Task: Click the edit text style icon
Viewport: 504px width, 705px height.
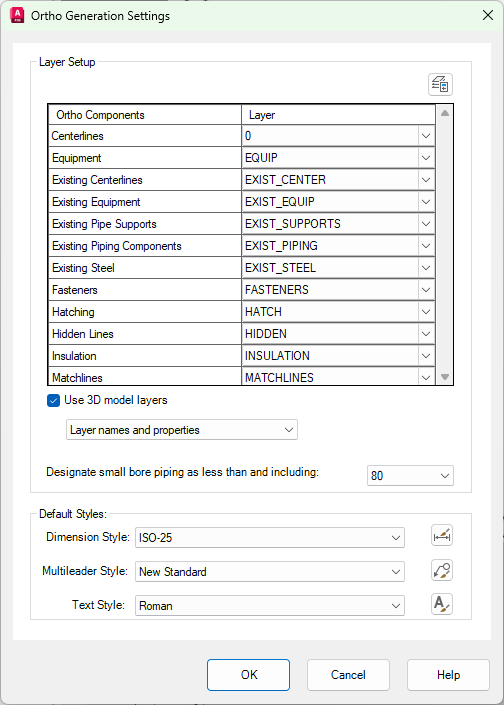Action: click(442, 604)
